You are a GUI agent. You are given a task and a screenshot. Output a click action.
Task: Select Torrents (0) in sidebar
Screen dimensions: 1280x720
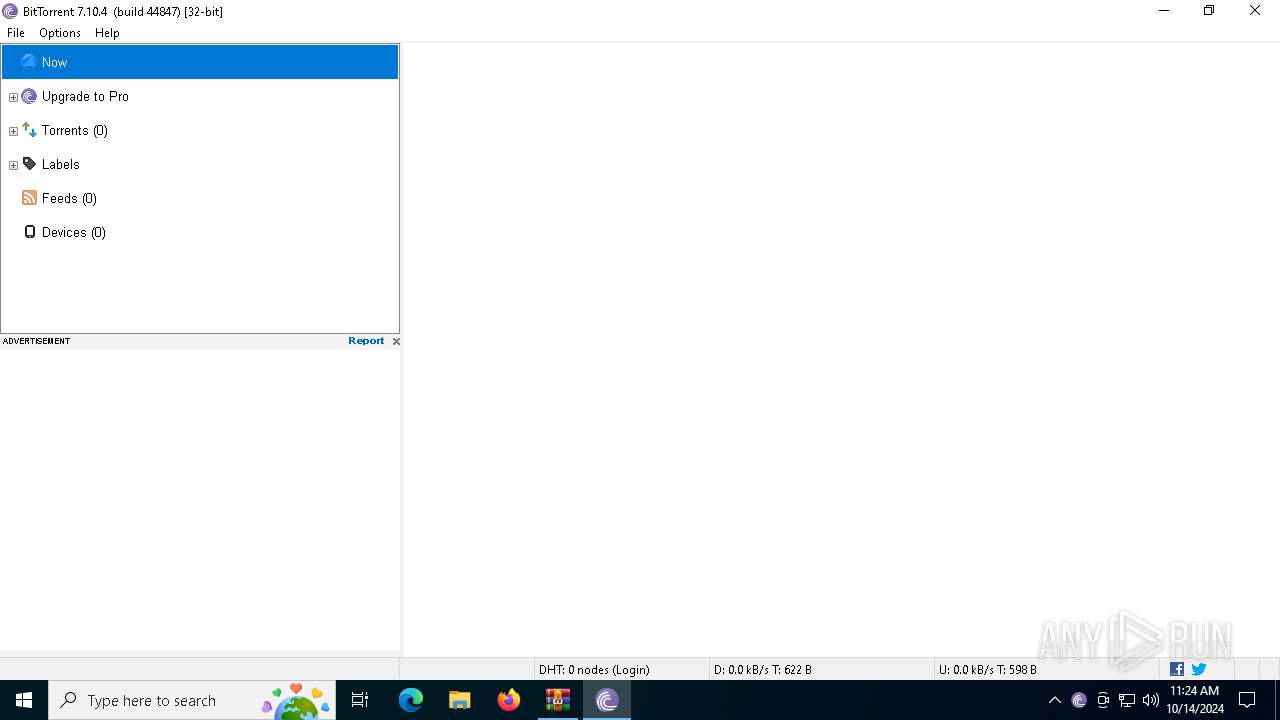point(75,130)
